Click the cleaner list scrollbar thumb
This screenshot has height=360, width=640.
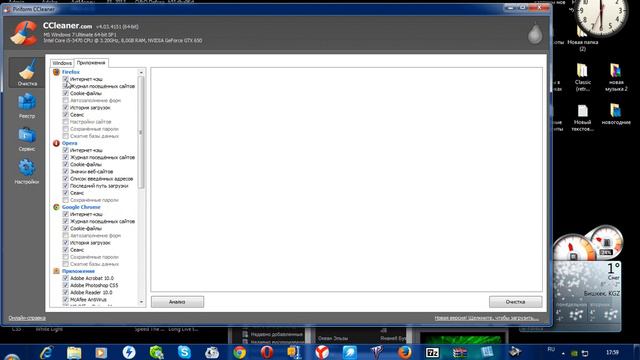pos(141,133)
